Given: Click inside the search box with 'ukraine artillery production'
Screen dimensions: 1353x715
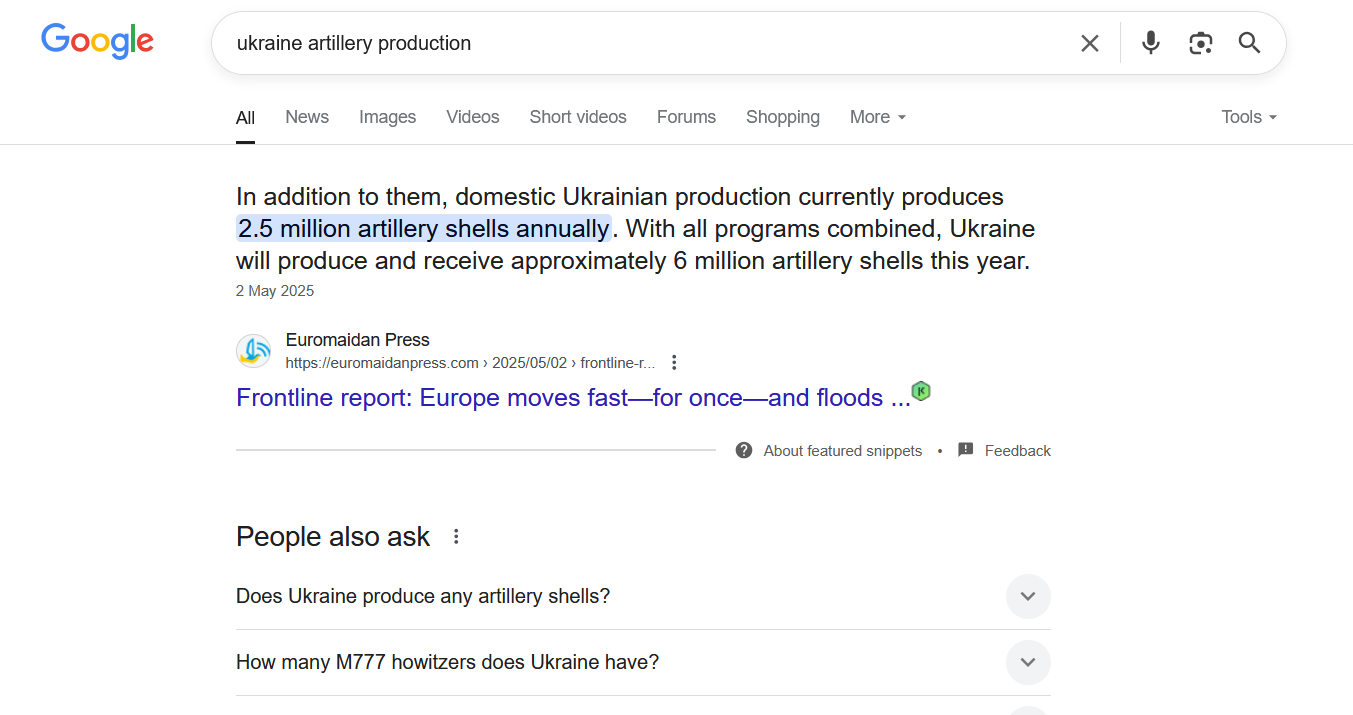Looking at the screenshot, I should 645,43.
